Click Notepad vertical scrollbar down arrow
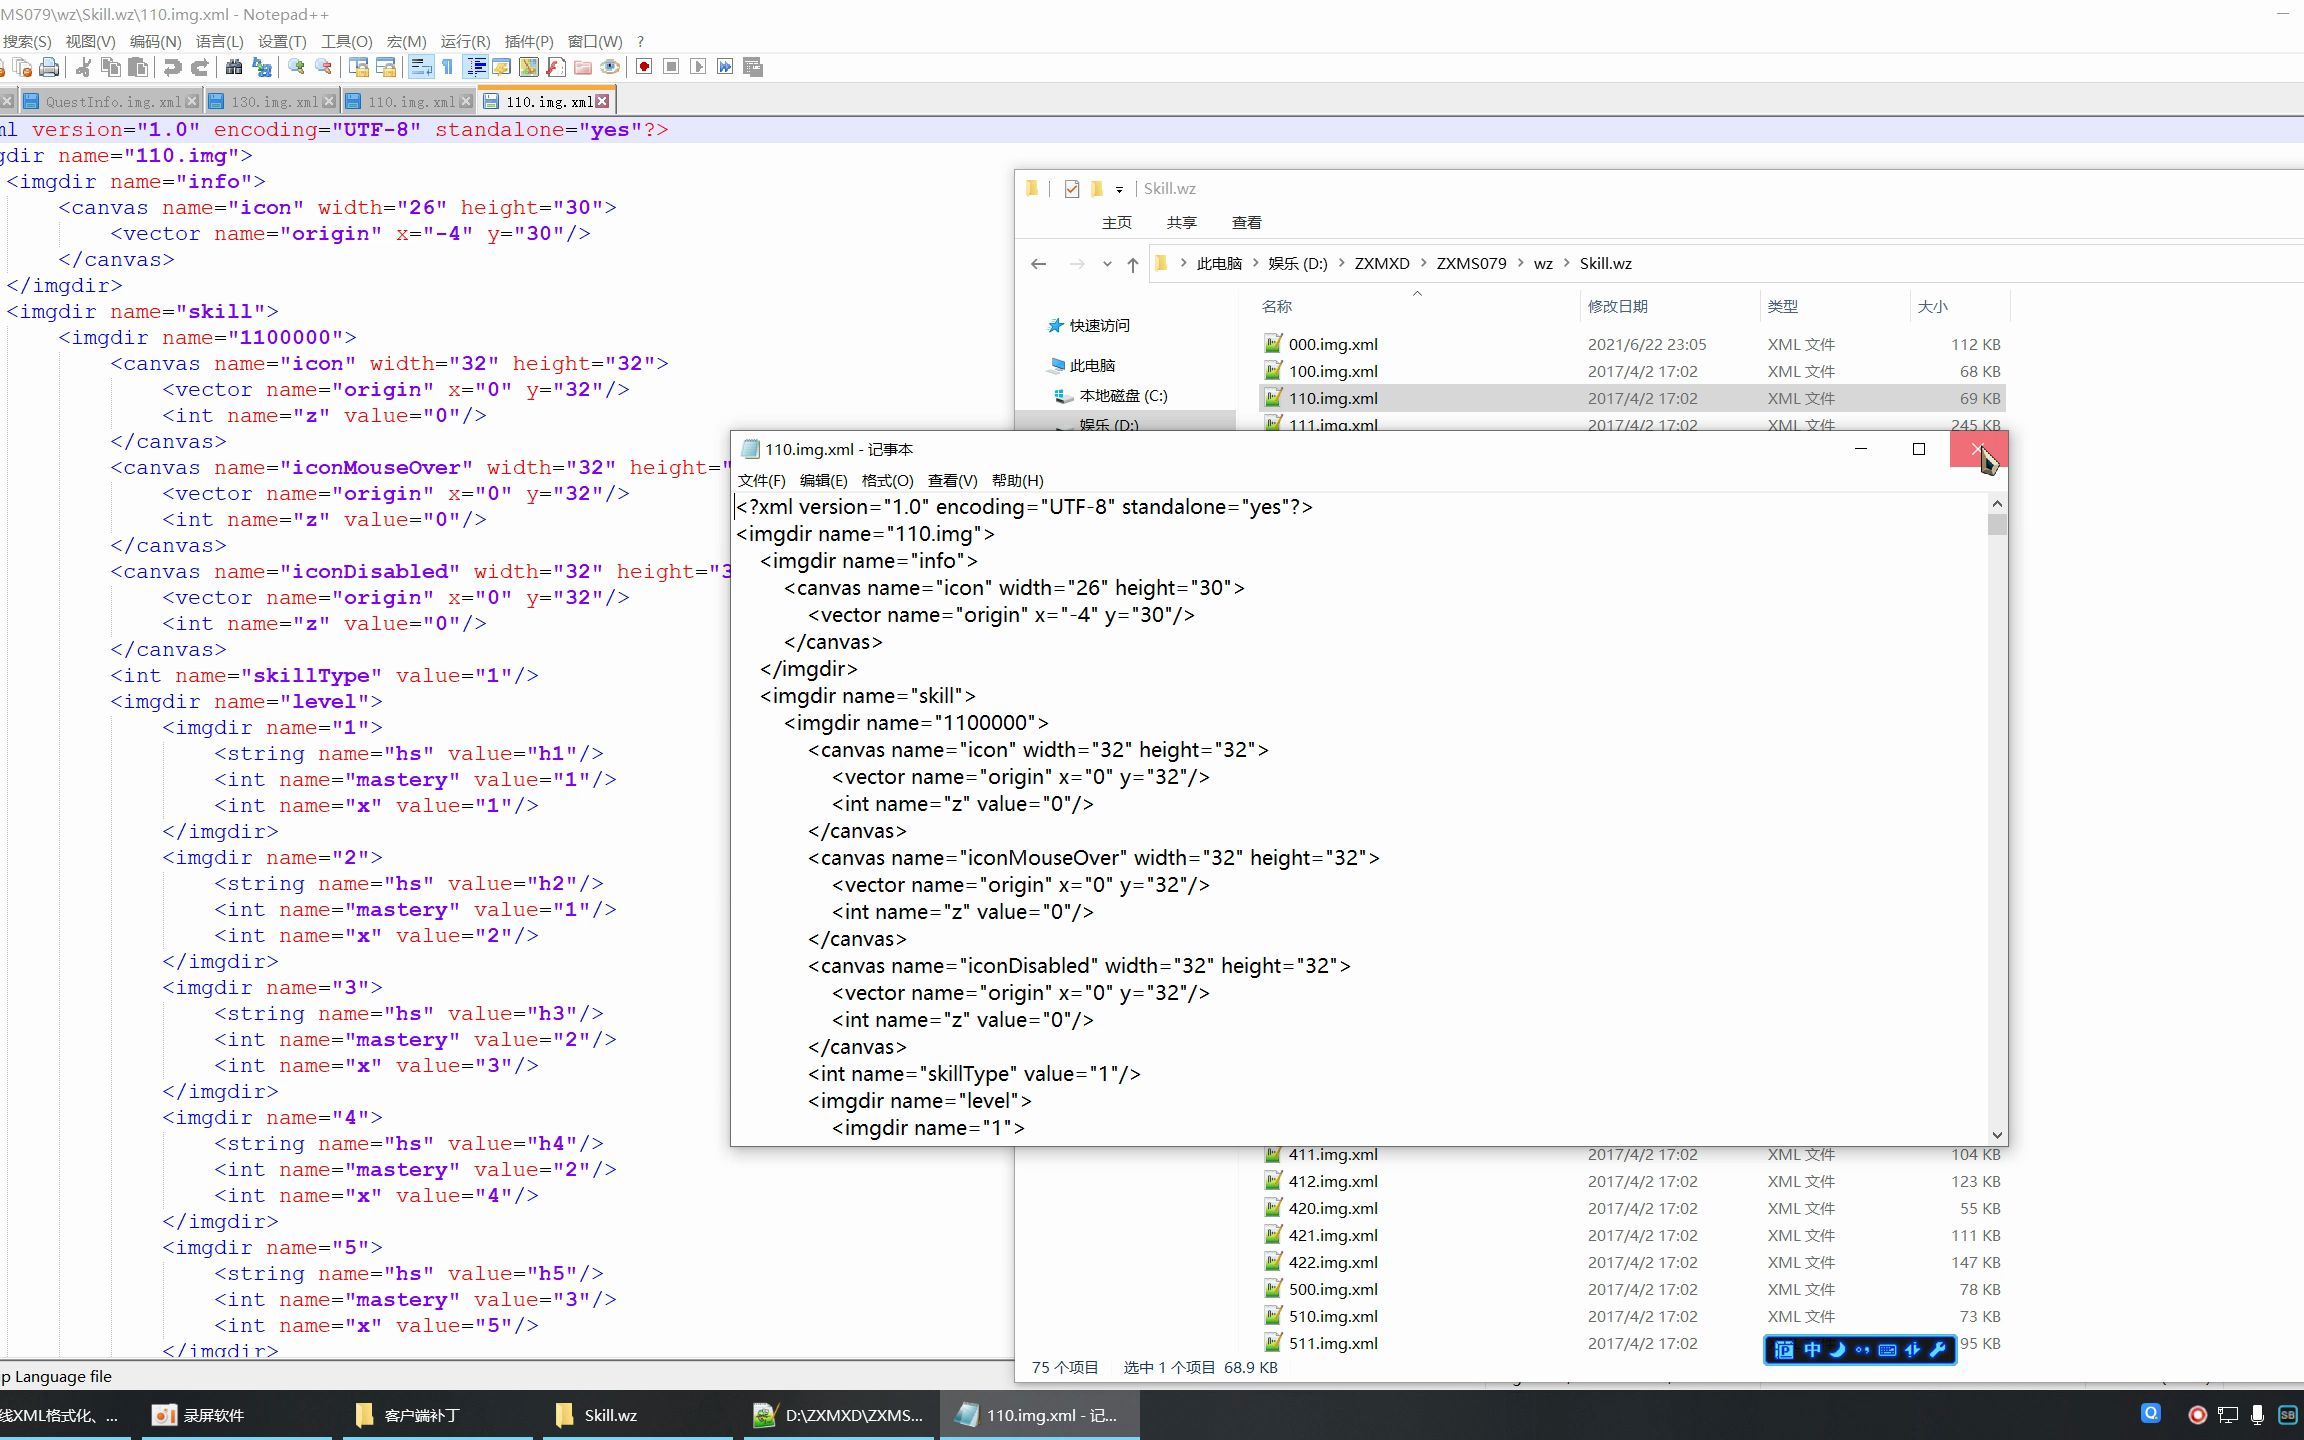Screen dimensions: 2304x1440 pos(1996,1135)
